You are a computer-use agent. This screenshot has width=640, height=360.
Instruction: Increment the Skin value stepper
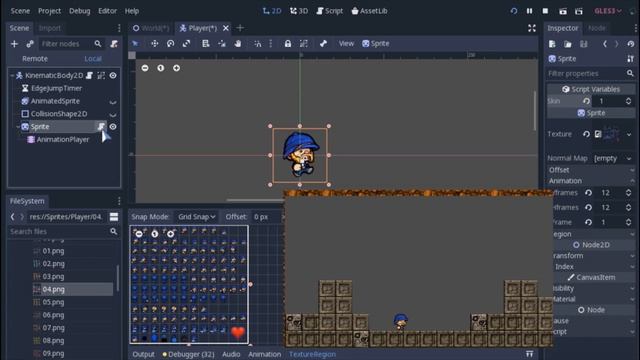[x=629, y=98]
